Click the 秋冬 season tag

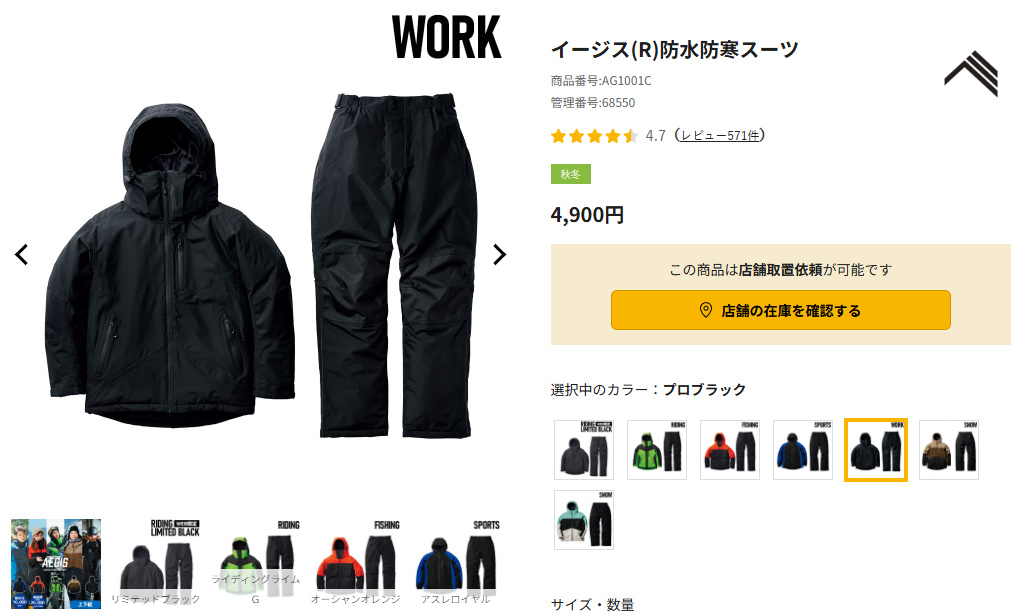click(571, 174)
